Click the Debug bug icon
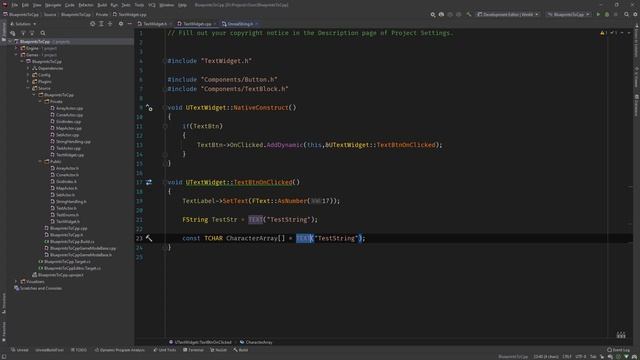 [x=607, y=14]
